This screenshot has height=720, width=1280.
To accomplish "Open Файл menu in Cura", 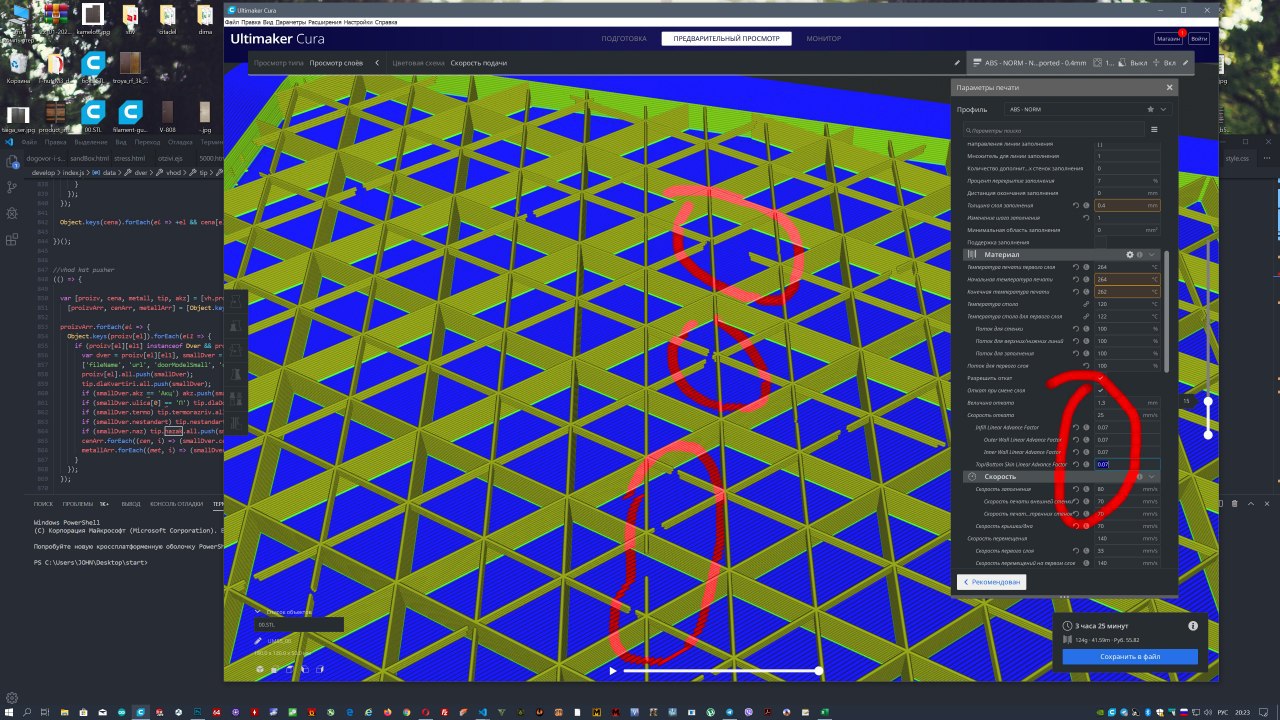I will click(x=232, y=21).
